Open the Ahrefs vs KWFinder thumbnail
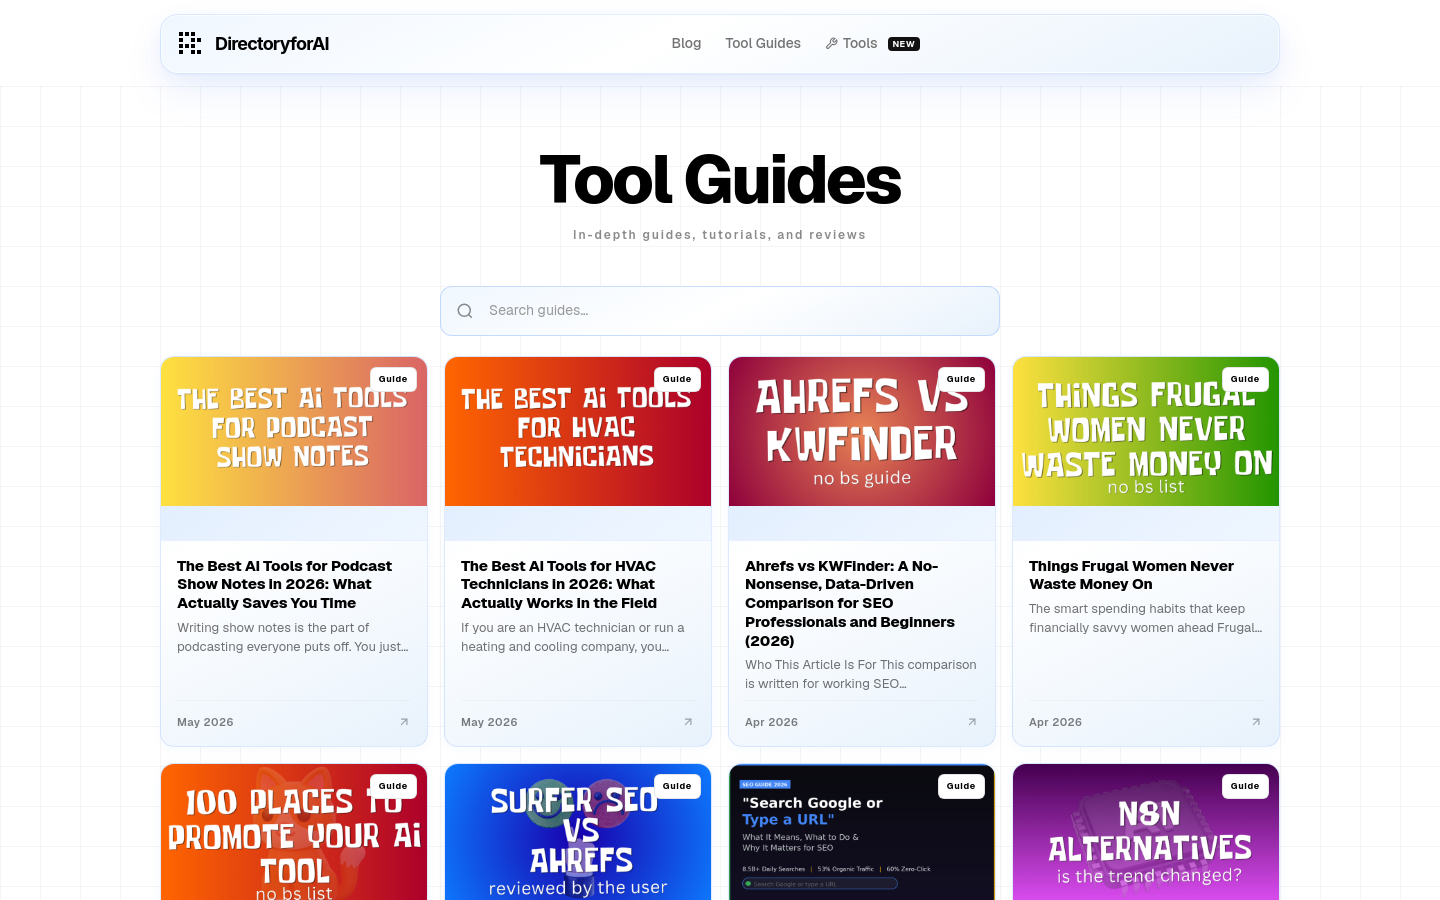 862,432
